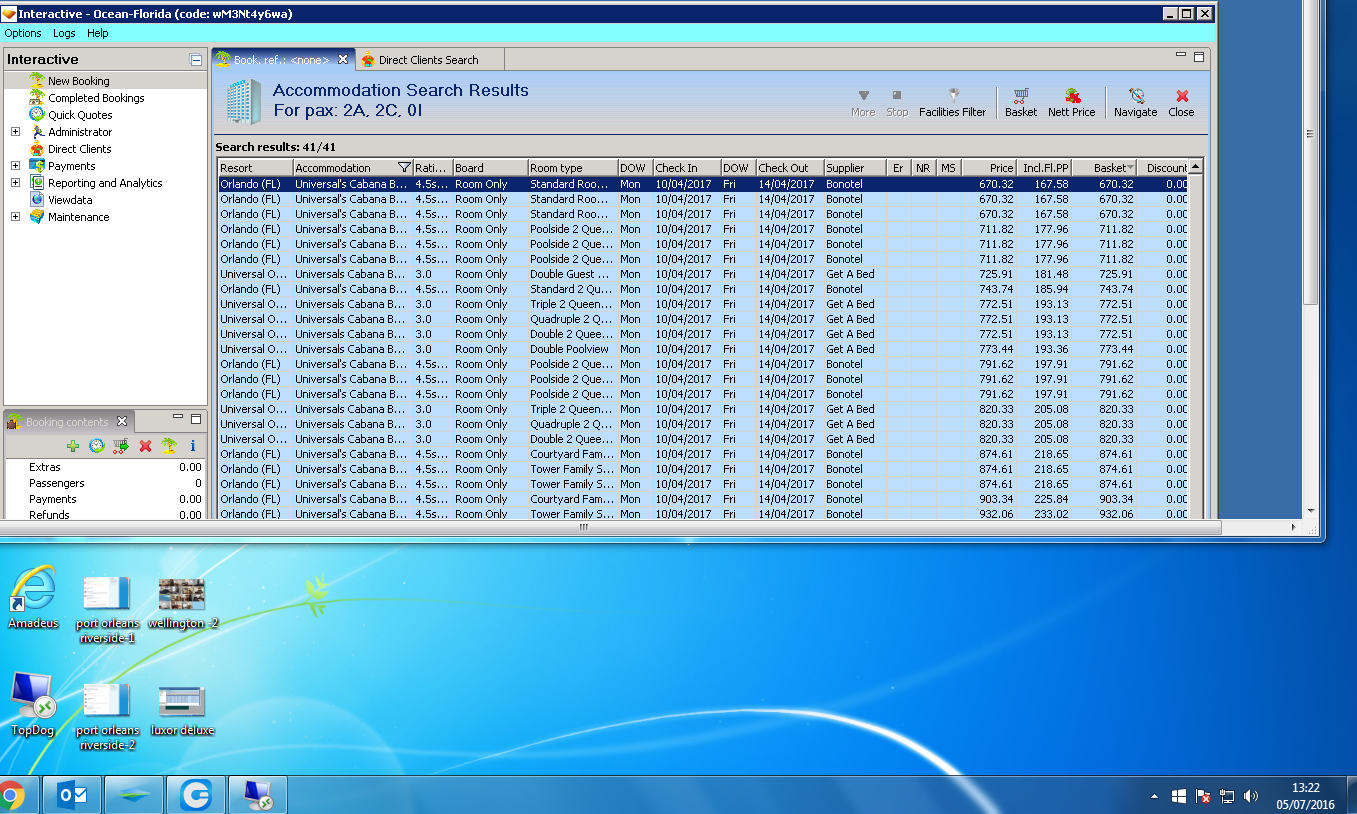The width and height of the screenshot is (1357, 814).
Task: Select port orleans riverside-2 desktop file
Action: coord(107,717)
